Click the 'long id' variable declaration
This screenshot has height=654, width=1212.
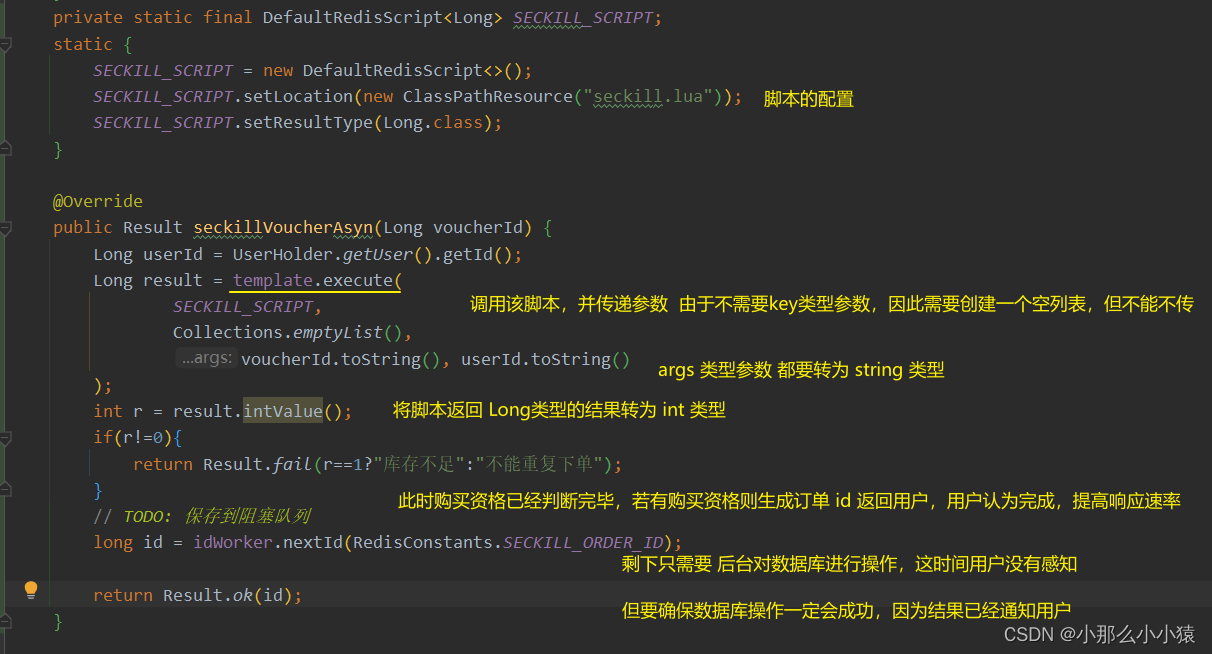(x=127, y=542)
